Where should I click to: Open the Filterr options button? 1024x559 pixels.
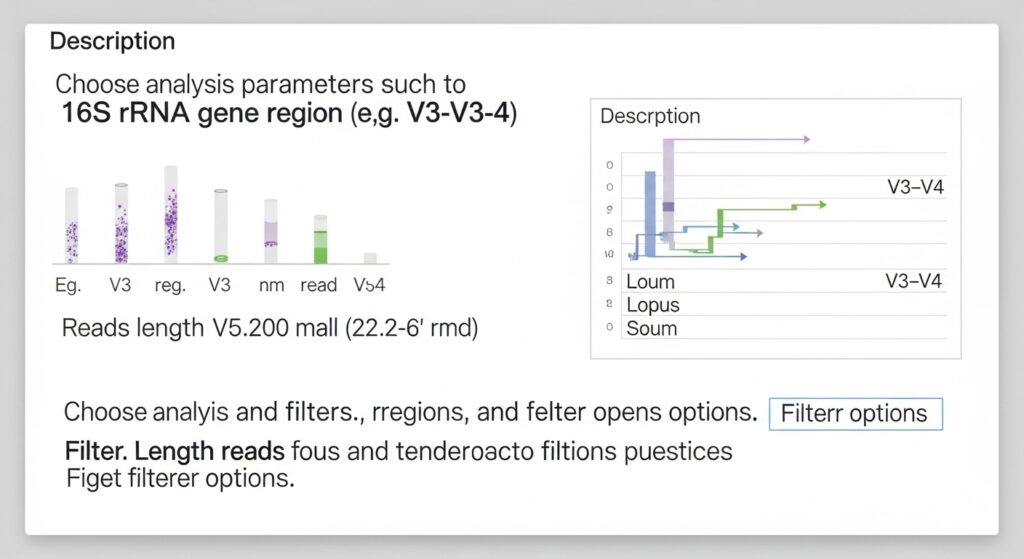click(855, 413)
